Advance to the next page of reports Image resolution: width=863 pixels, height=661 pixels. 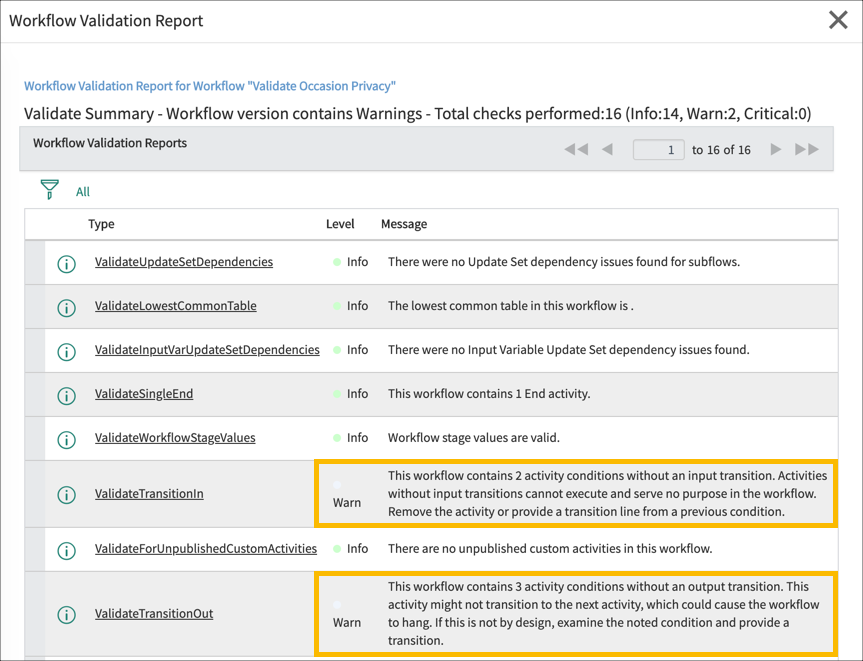pos(775,148)
